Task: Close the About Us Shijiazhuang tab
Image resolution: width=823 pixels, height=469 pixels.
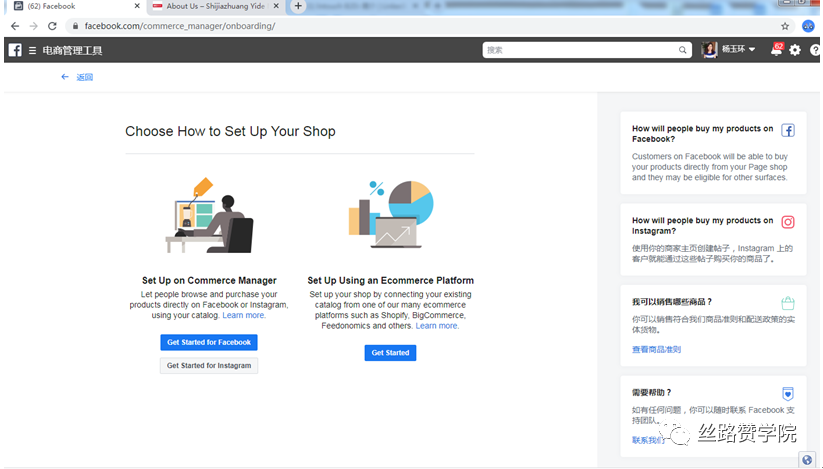Action: [276, 6]
